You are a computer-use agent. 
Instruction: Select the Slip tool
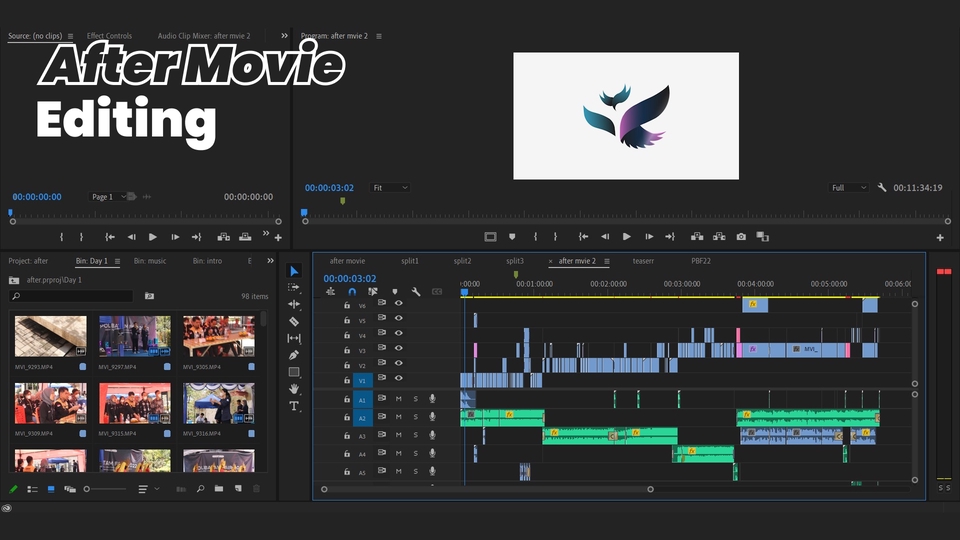pos(294,338)
